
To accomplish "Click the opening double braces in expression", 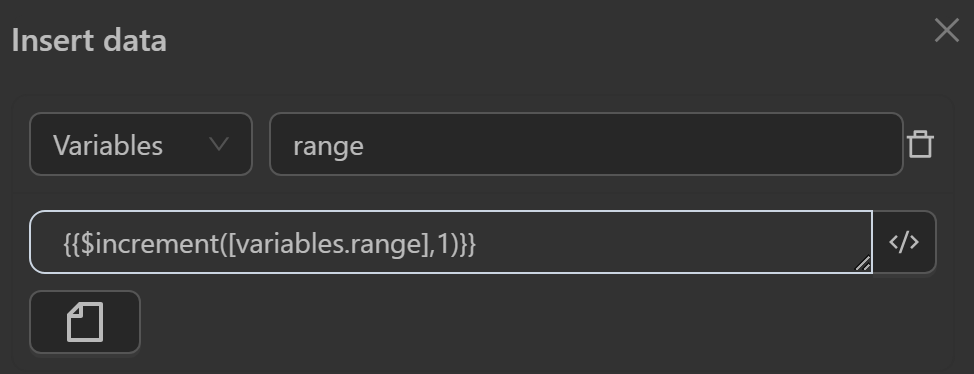I will [72, 244].
